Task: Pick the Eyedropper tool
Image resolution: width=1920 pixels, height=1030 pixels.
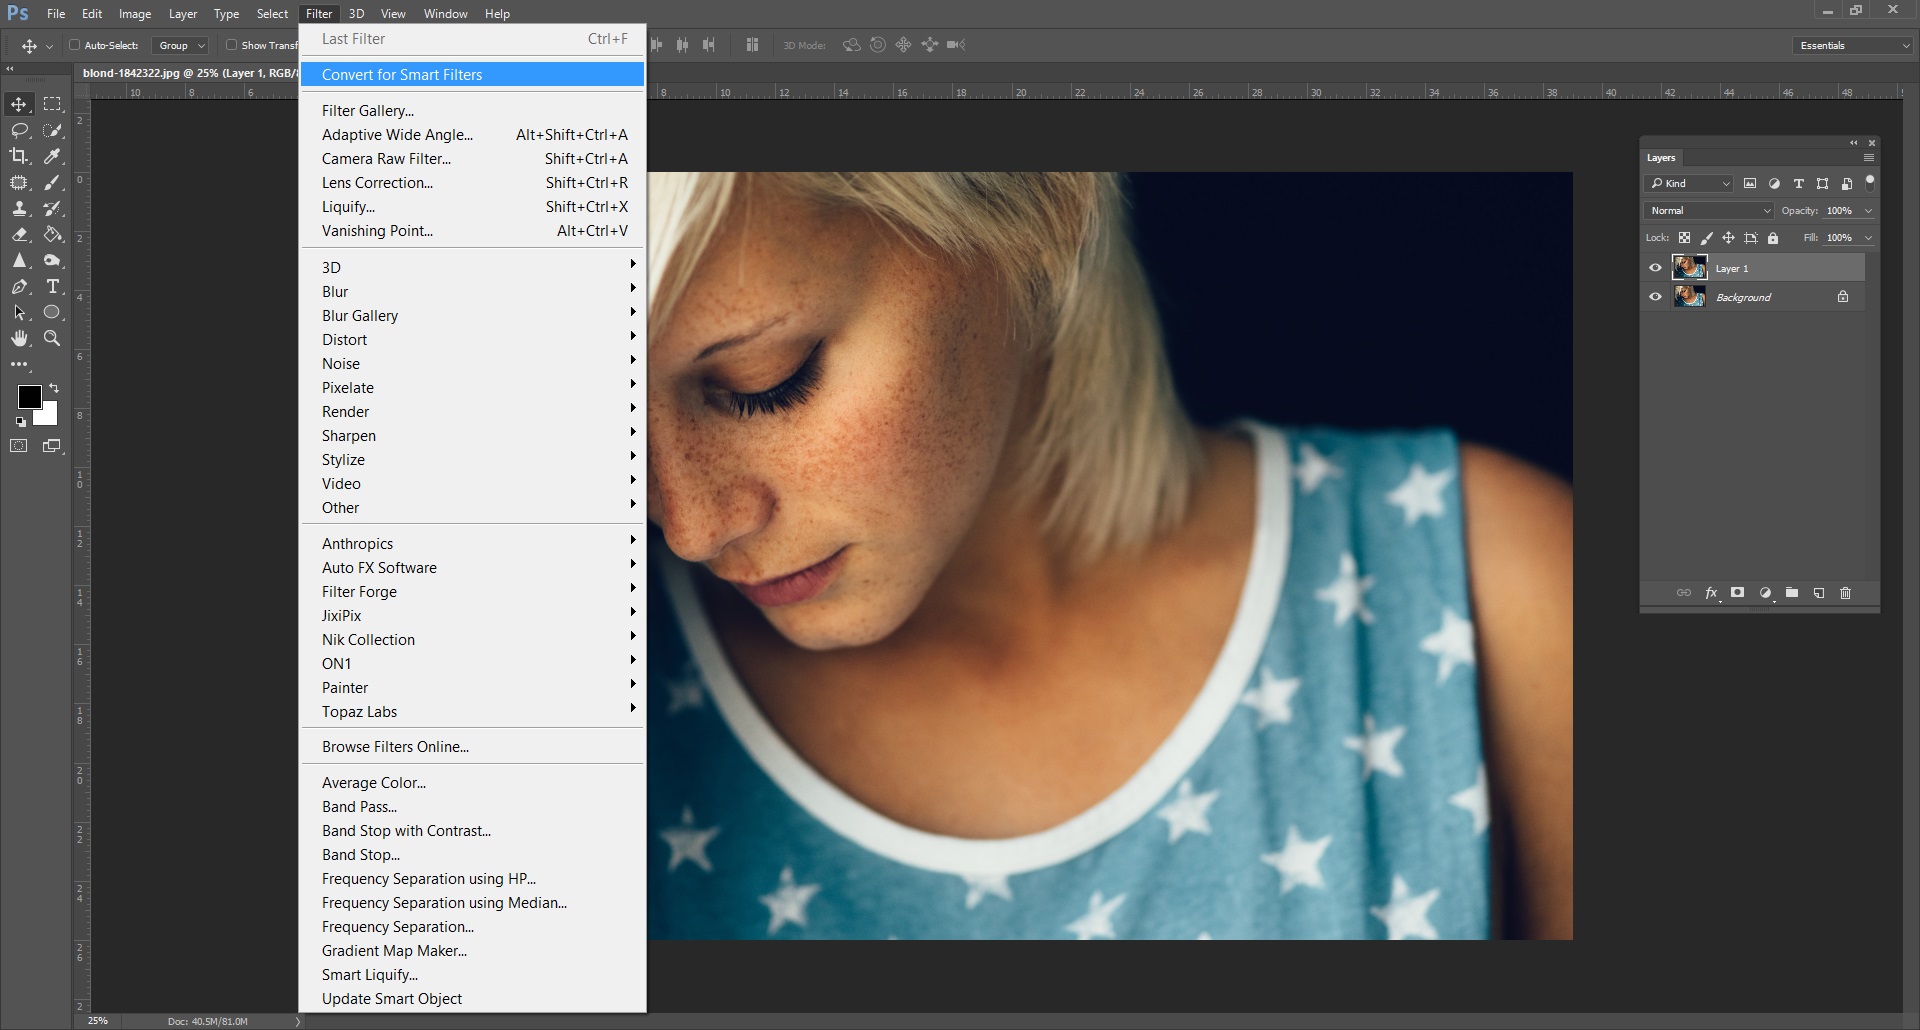Action: pos(53,156)
